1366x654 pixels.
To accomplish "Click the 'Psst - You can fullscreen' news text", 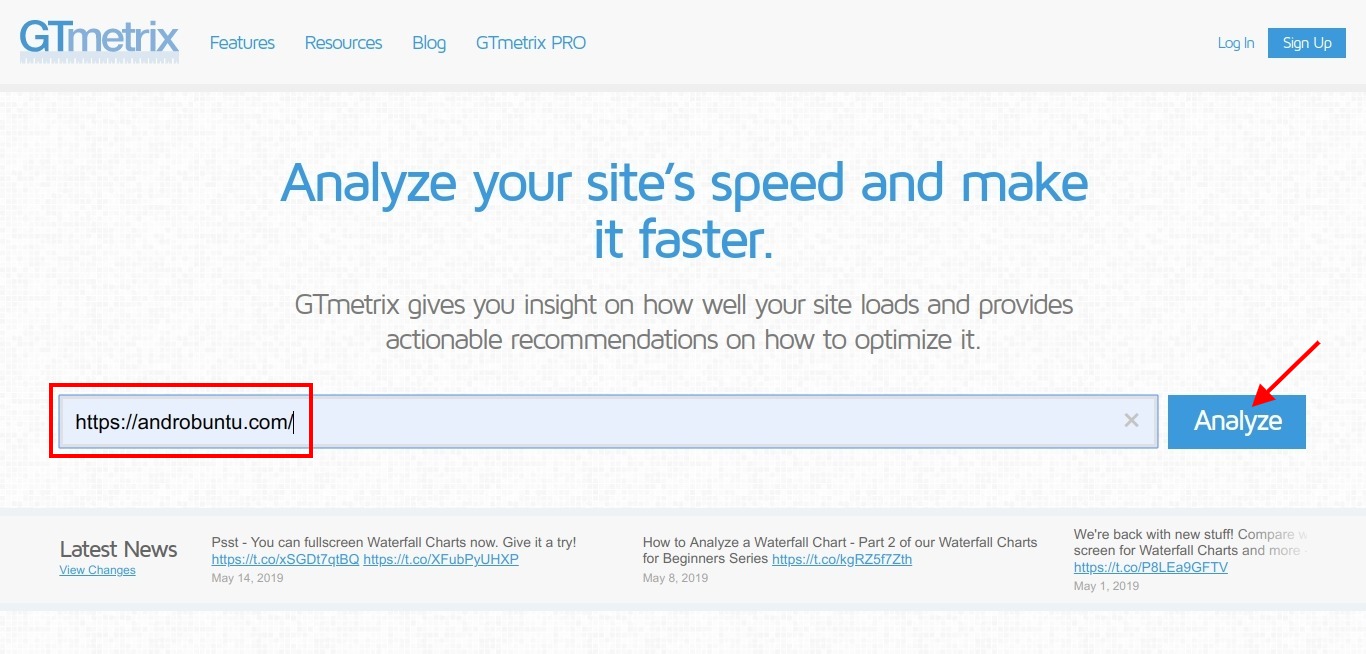I will click(394, 542).
